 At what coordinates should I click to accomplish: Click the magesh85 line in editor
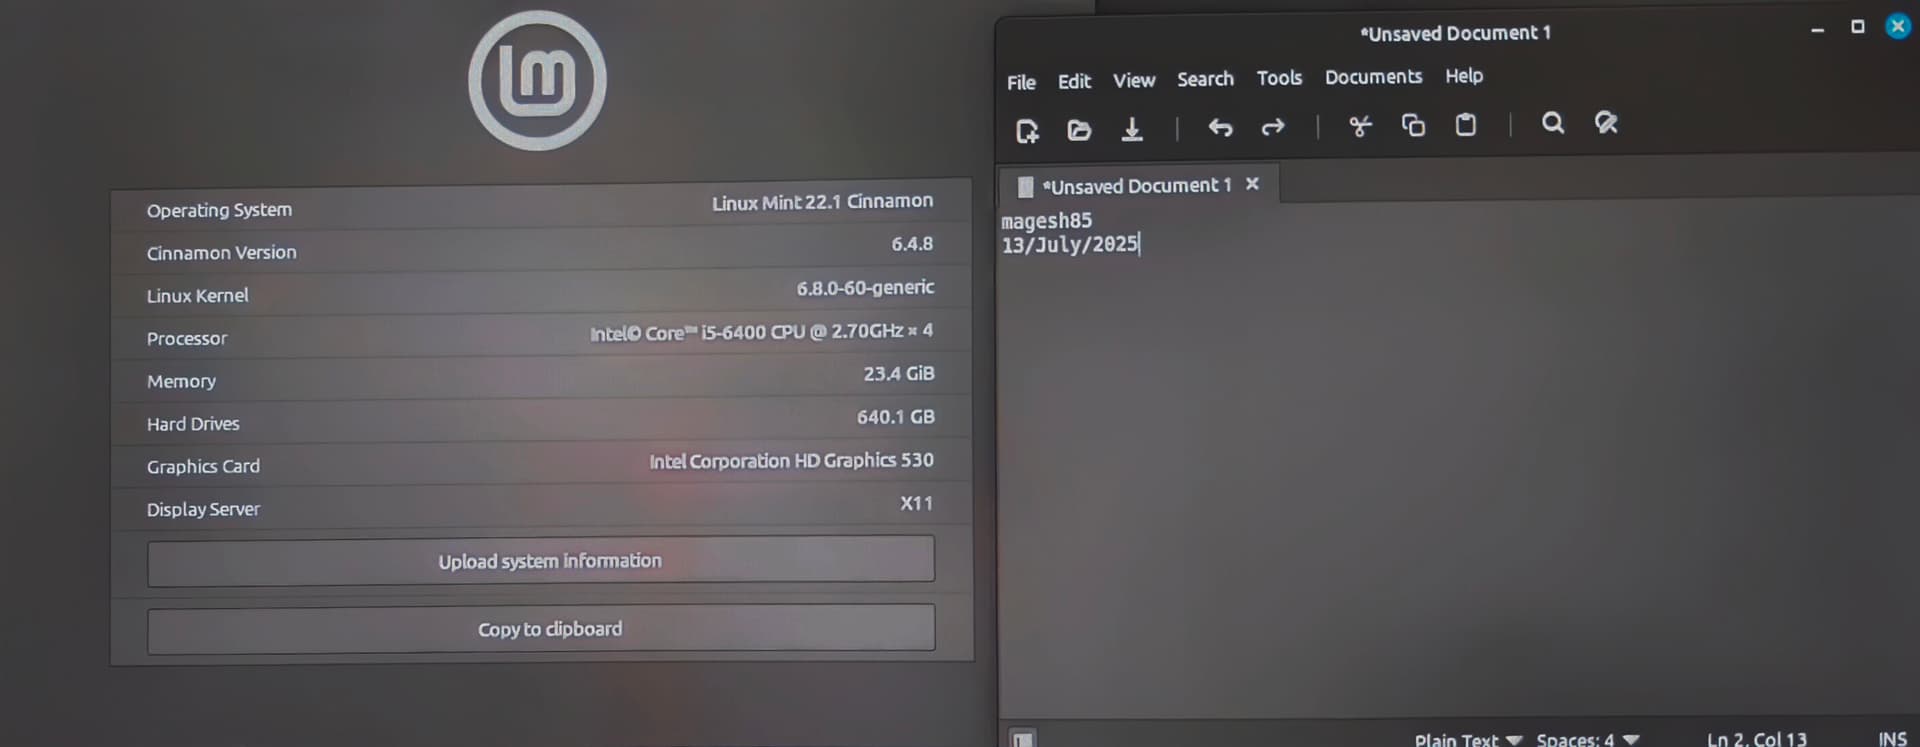coord(1046,220)
